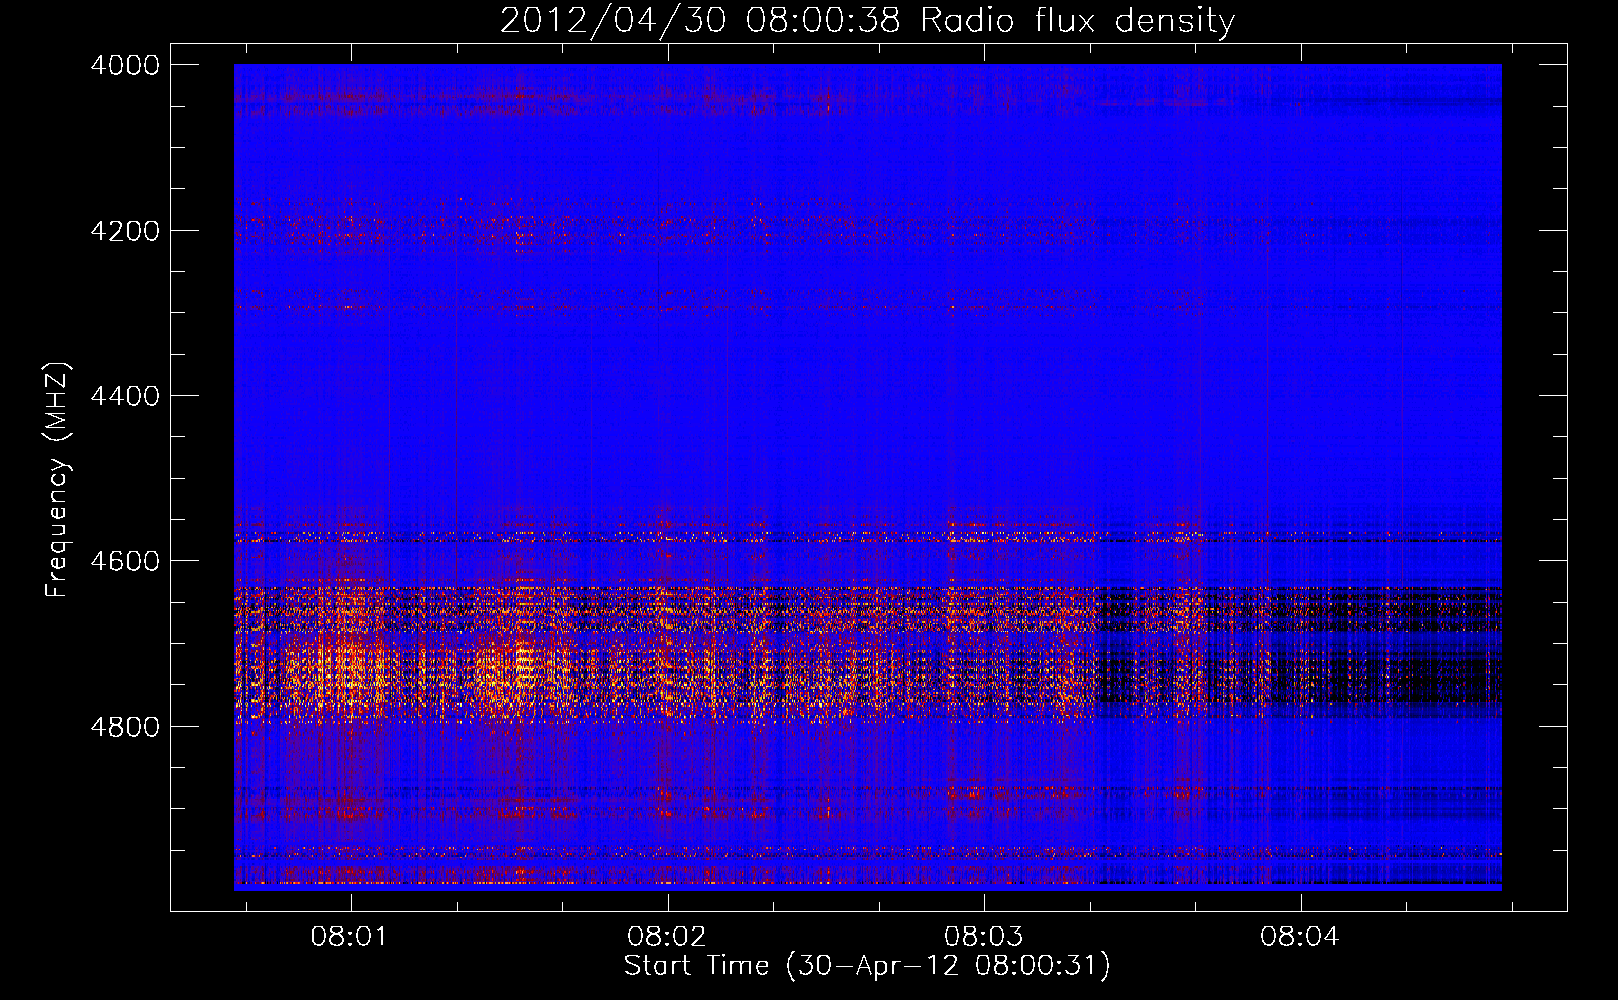The width and height of the screenshot is (1618, 1000).
Task: Click the 4800 frequency axis label
Action: pos(125,727)
